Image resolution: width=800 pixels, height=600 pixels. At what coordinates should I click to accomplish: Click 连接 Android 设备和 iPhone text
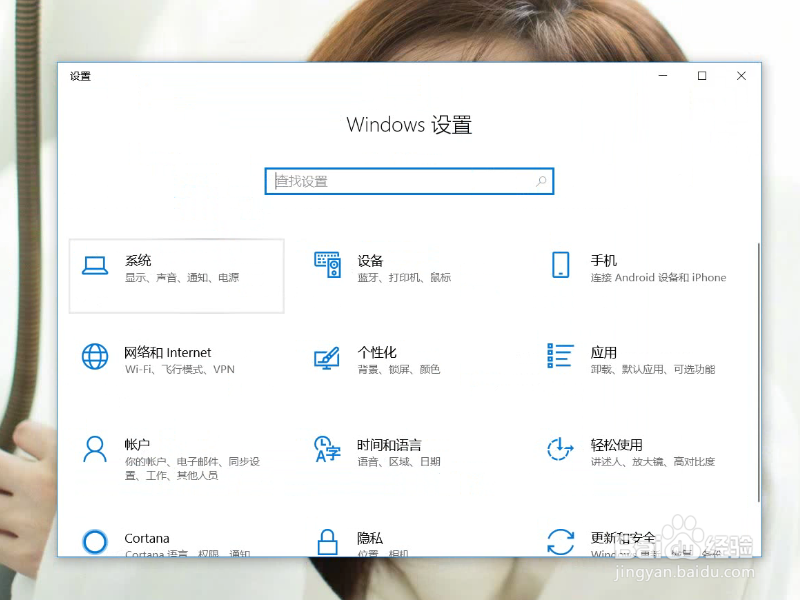click(658, 278)
